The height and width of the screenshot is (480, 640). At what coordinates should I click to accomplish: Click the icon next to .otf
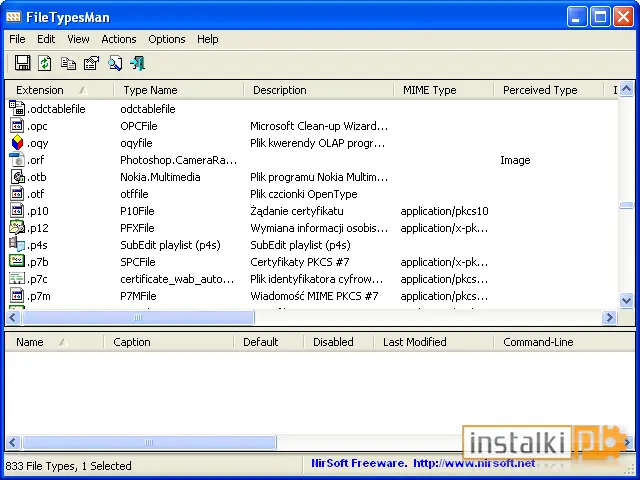[x=17, y=193]
